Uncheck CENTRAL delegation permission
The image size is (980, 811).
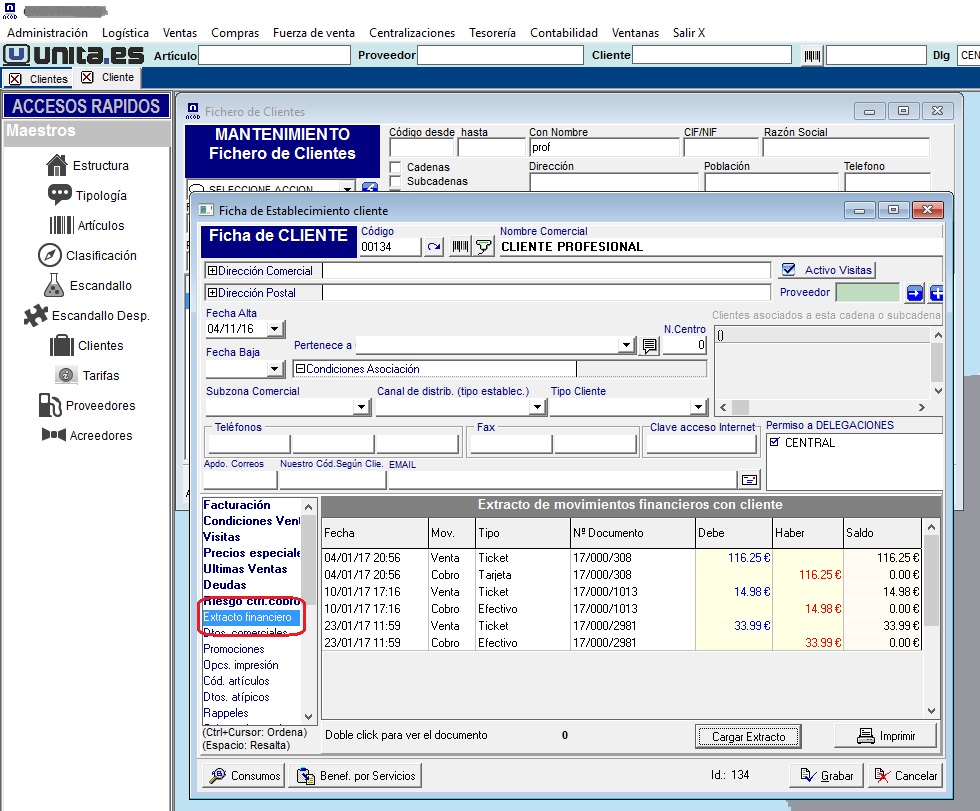point(773,442)
